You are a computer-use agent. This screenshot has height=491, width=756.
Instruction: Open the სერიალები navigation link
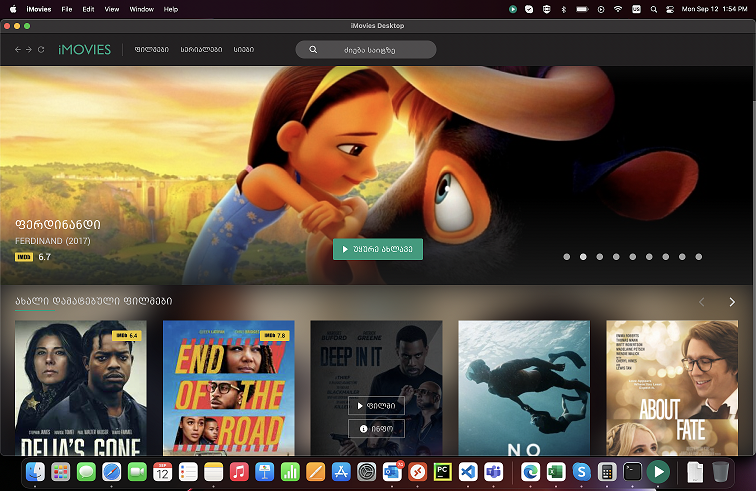201,50
